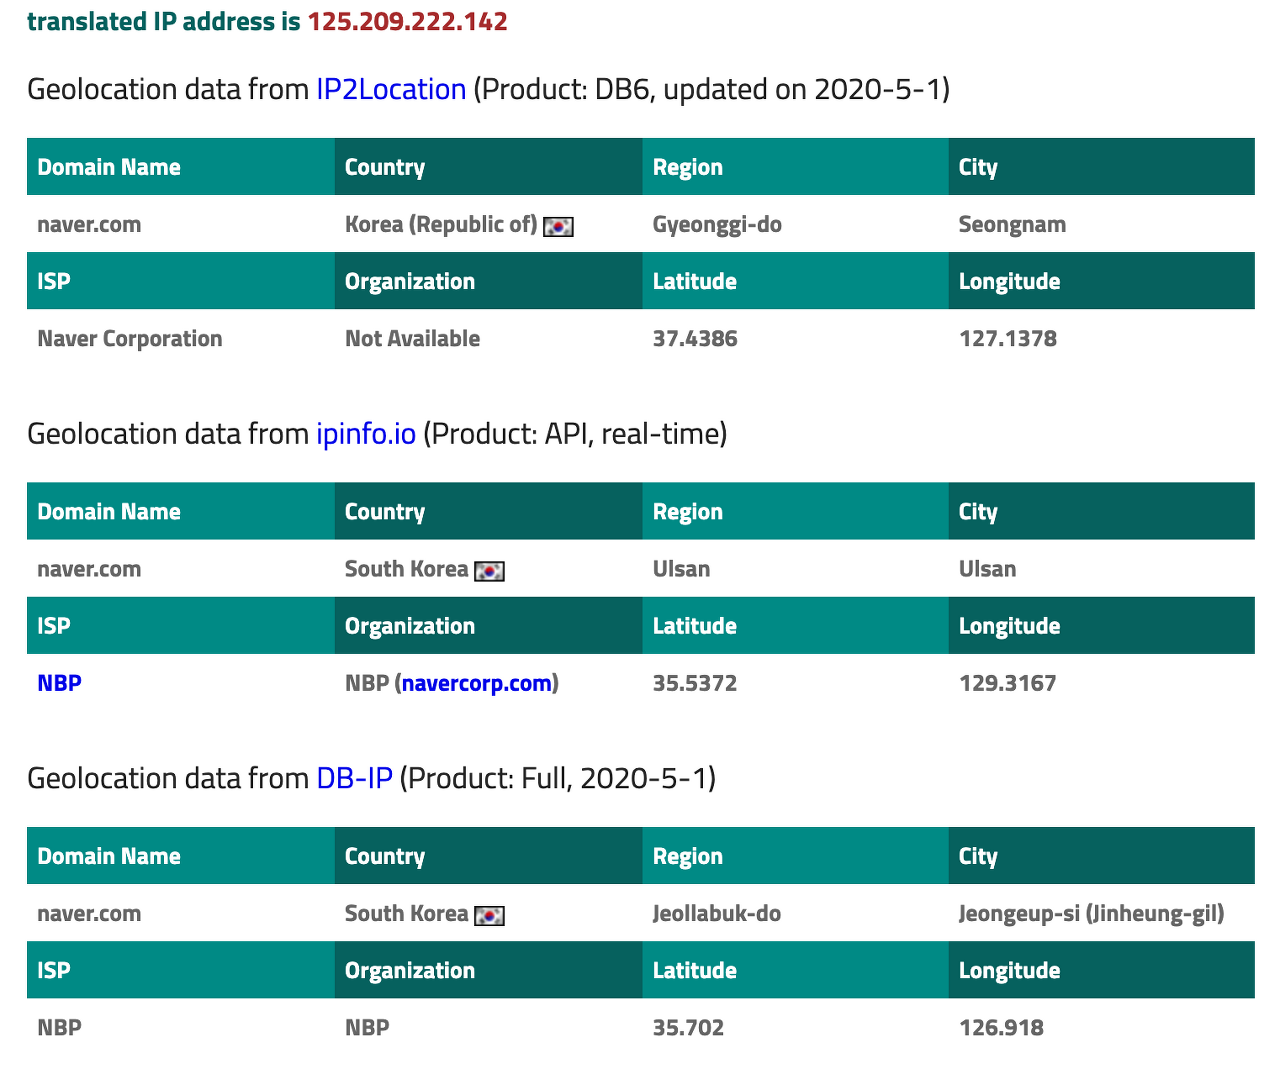
Task: Open the navercorp.com link
Action: click(477, 683)
